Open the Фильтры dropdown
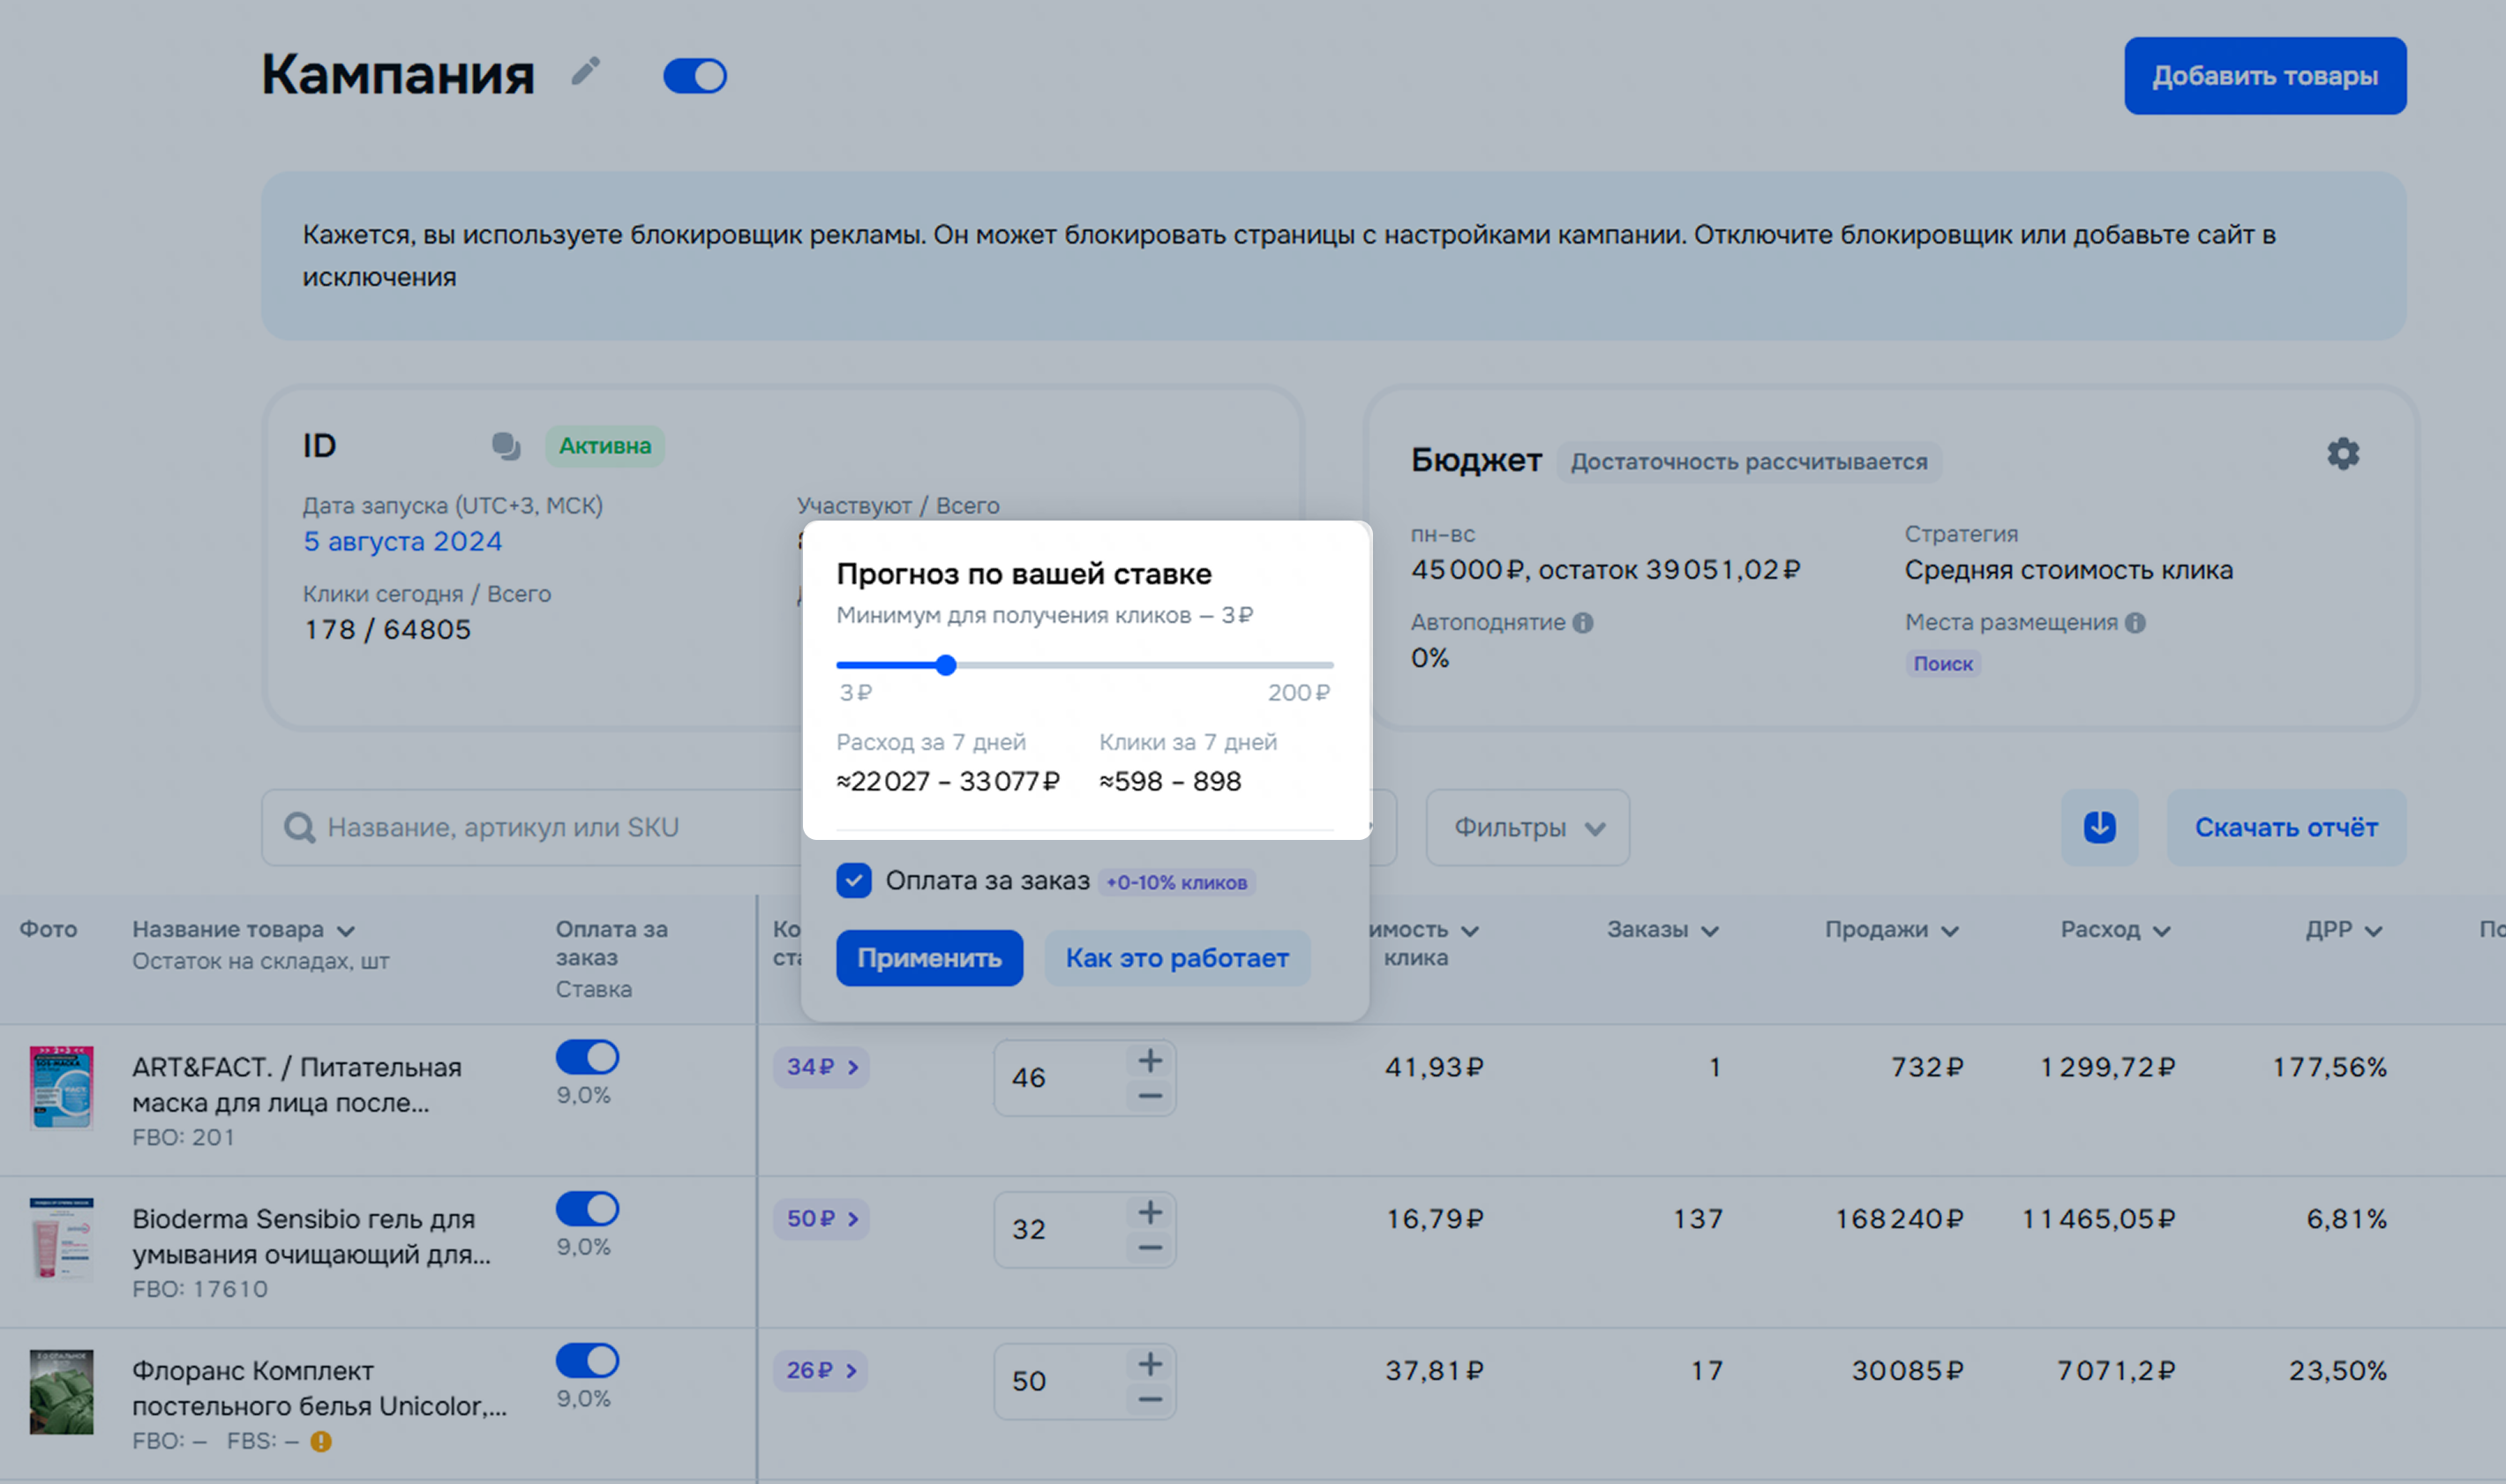The height and width of the screenshot is (1484, 2506). pyautogui.click(x=1527, y=827)
